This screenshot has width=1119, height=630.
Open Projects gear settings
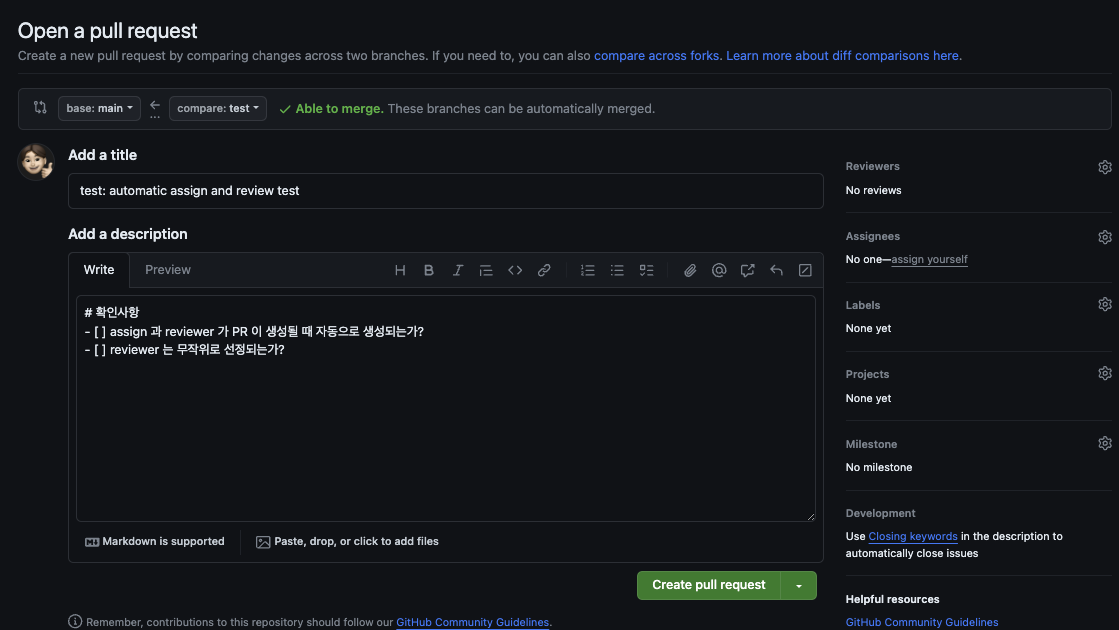[x=1105, y=374]
